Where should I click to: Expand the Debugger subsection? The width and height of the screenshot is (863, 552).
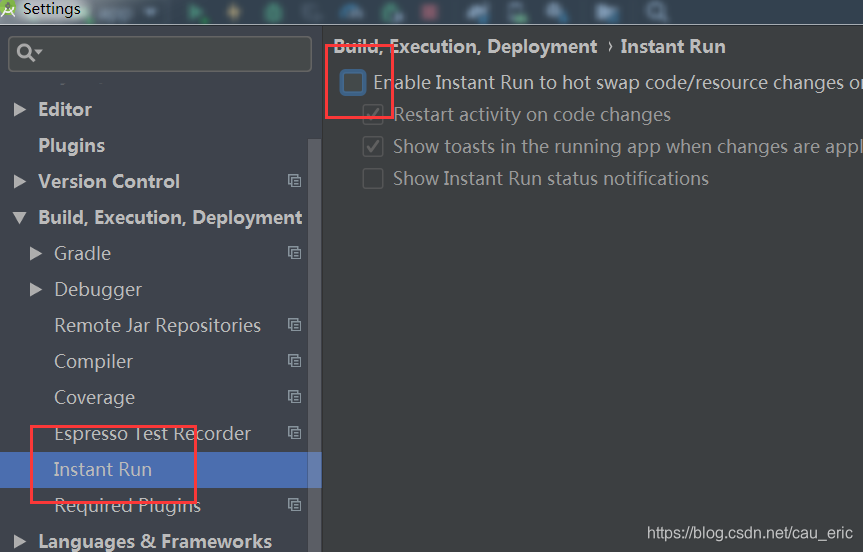(36, 289)
